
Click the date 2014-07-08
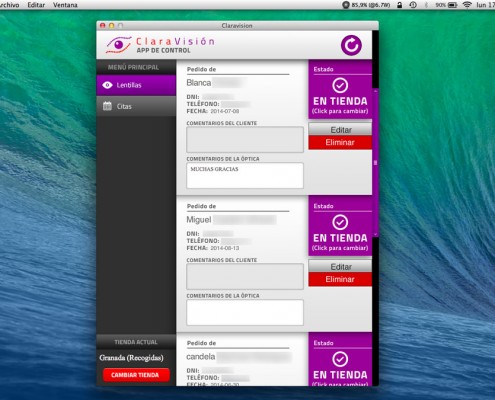tap(225, 111)
